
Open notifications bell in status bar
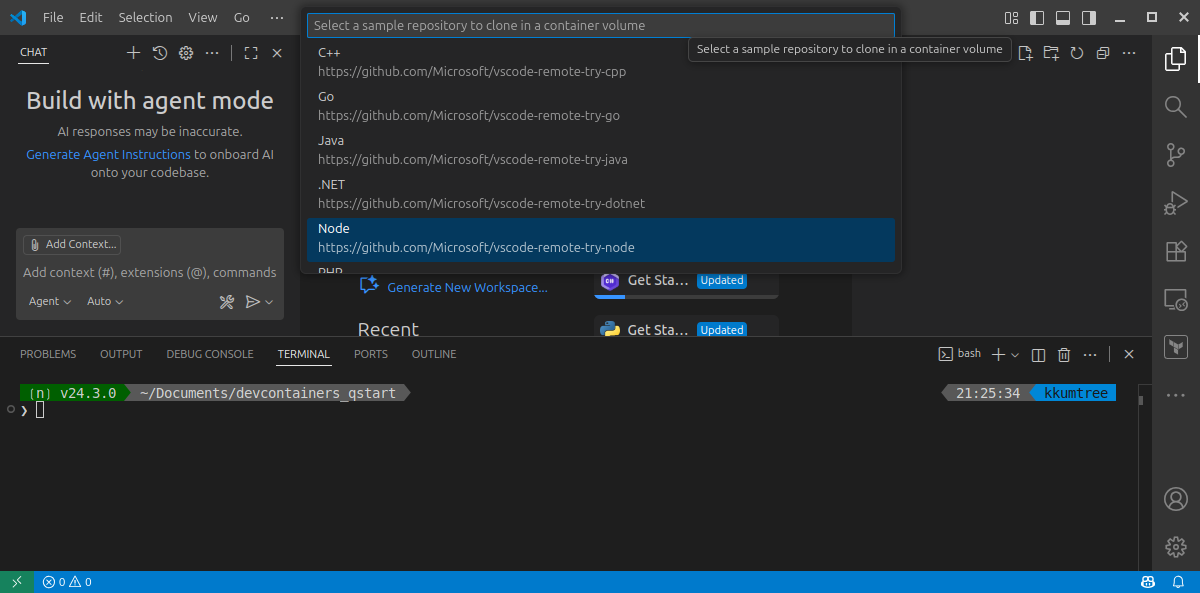tap(1178, 582)
